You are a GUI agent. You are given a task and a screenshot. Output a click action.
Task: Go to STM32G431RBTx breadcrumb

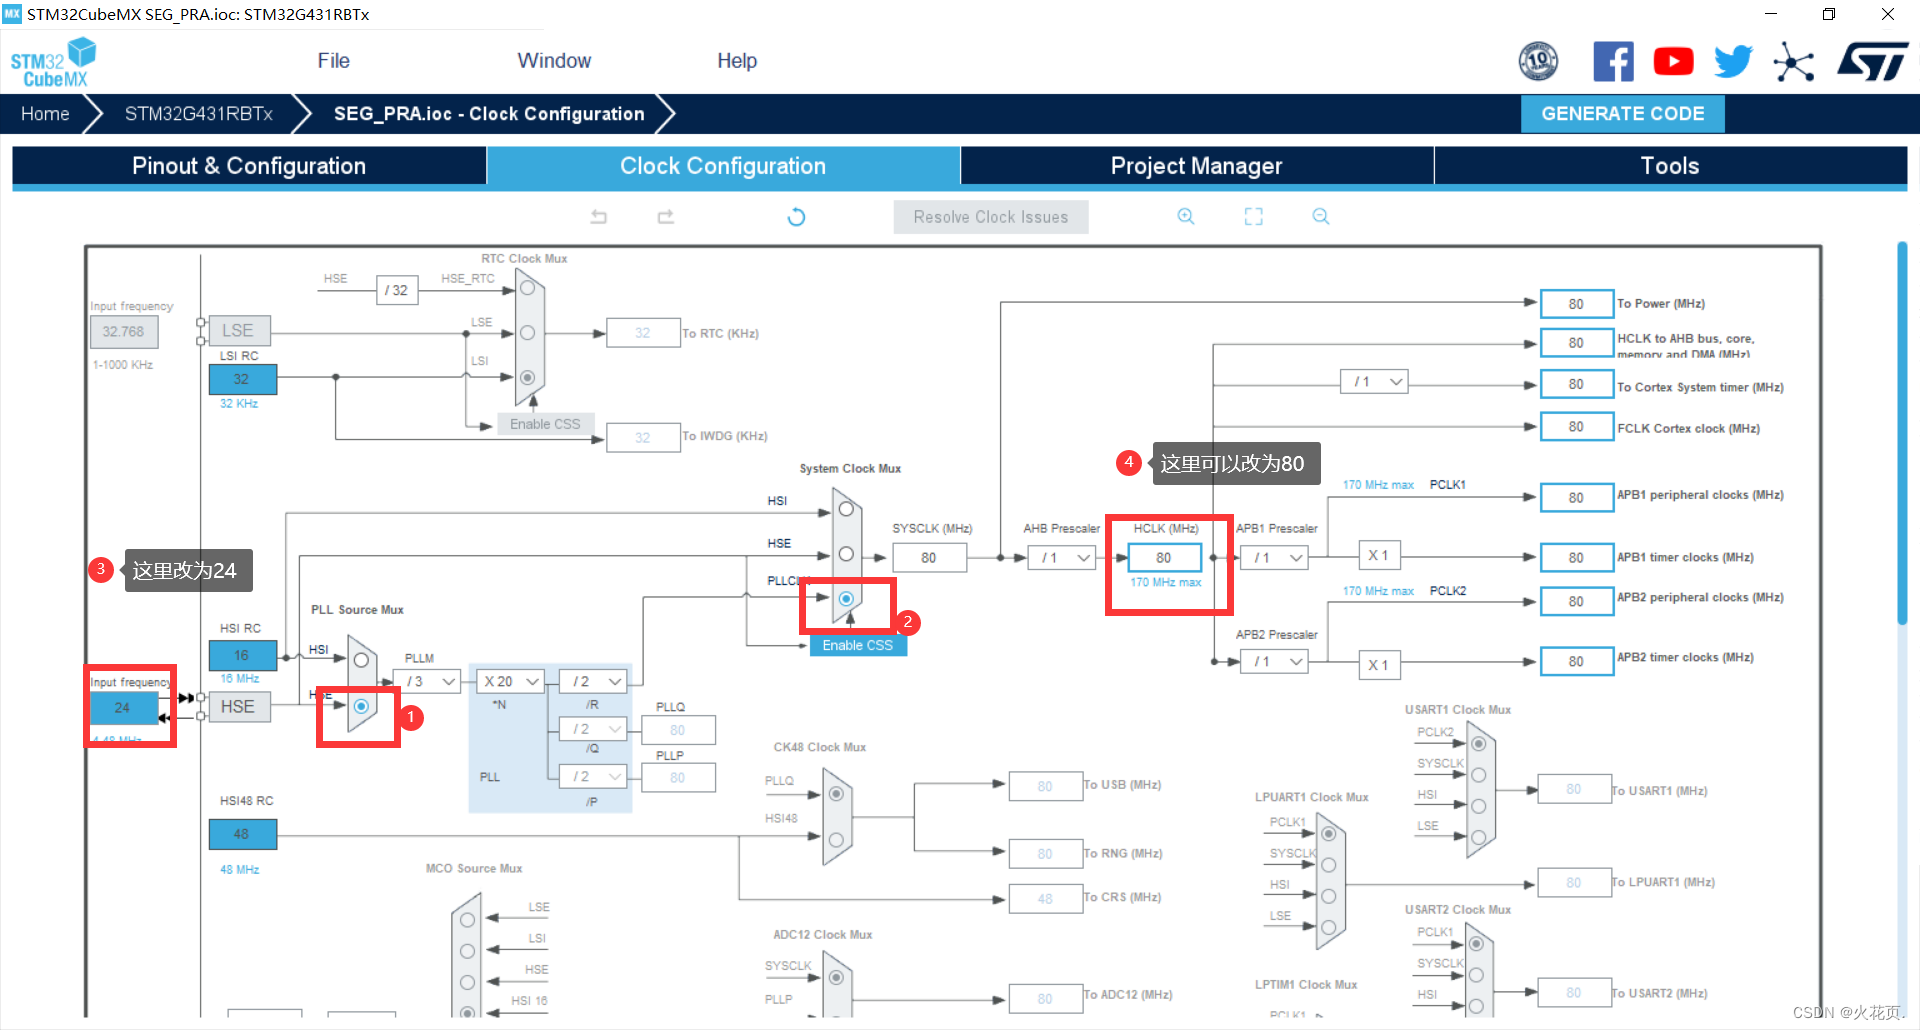point(199,114)
